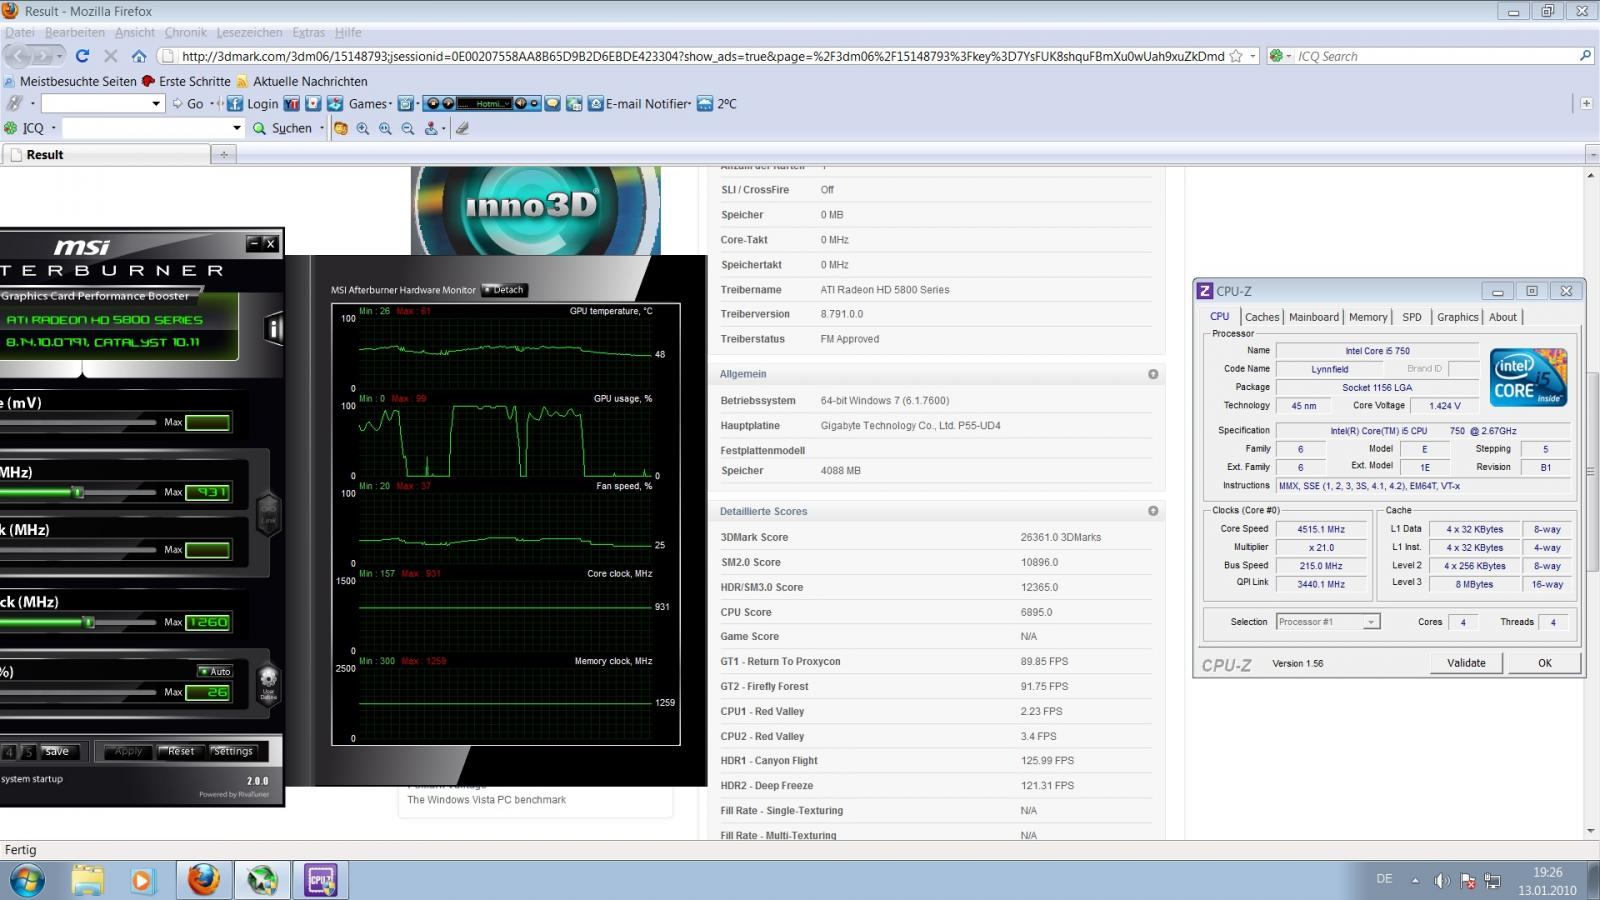Click OK in CPU-Z
Screen dimensions: 1600x900
(x=1545, y=663)
